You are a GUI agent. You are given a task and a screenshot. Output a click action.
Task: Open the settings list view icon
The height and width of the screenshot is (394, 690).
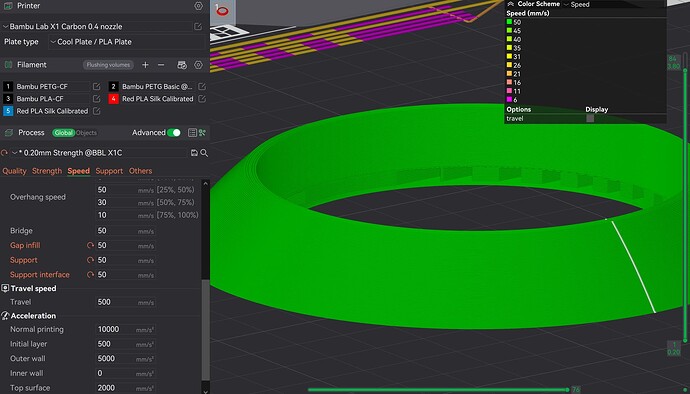[x=192, y=133]
